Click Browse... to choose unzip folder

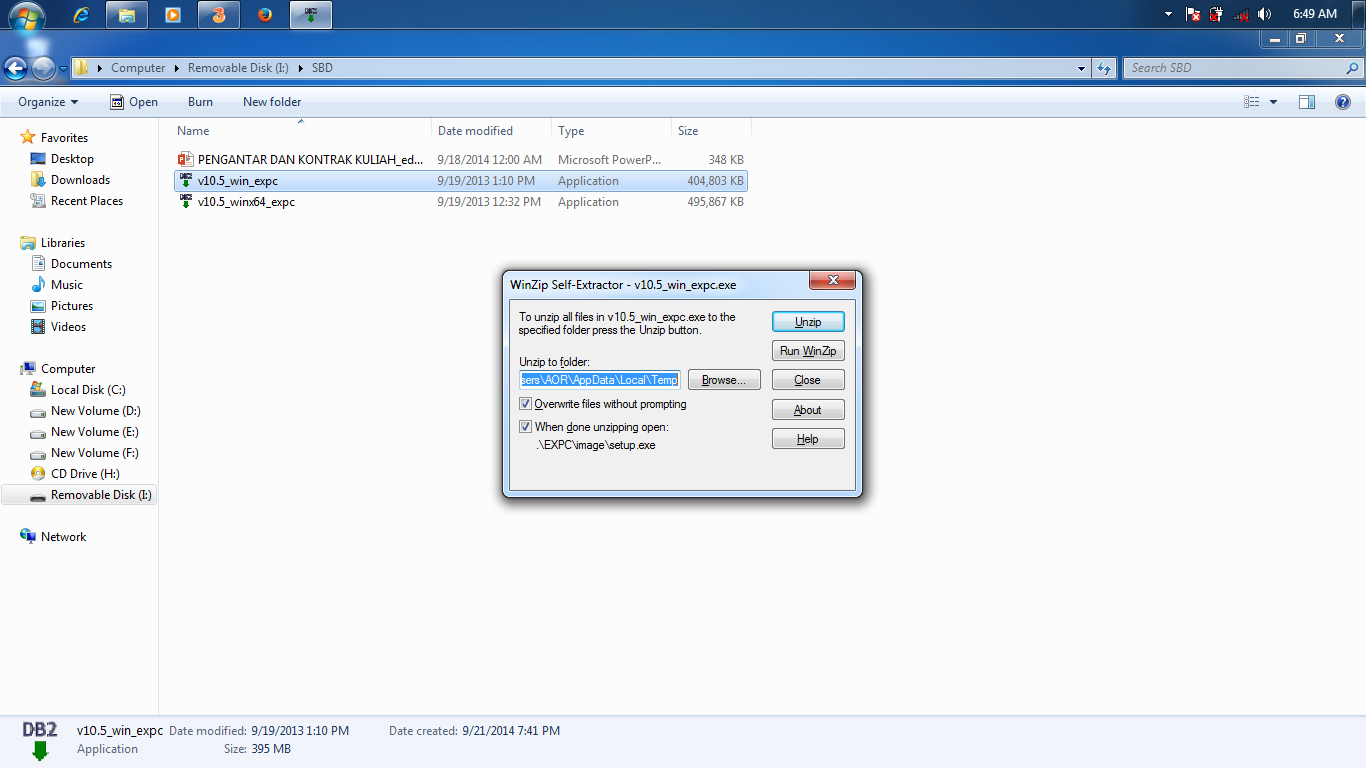(724, 380)
